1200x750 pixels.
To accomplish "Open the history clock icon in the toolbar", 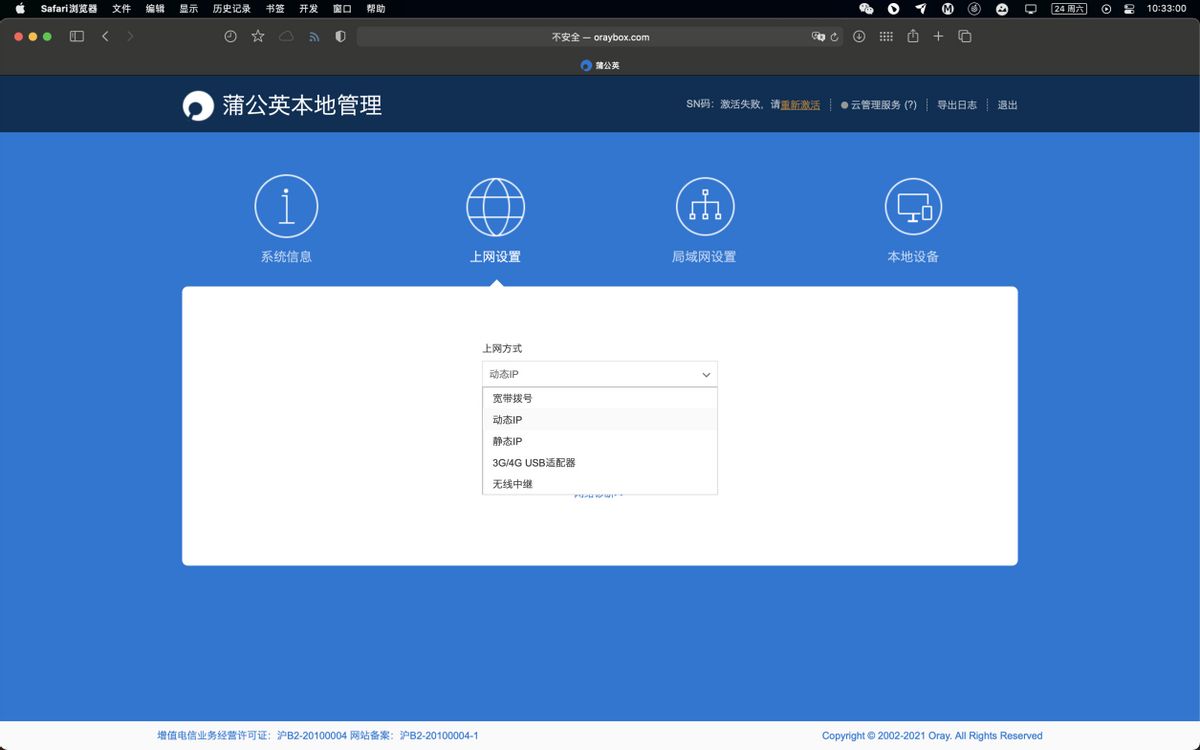I will coord(231,37).
